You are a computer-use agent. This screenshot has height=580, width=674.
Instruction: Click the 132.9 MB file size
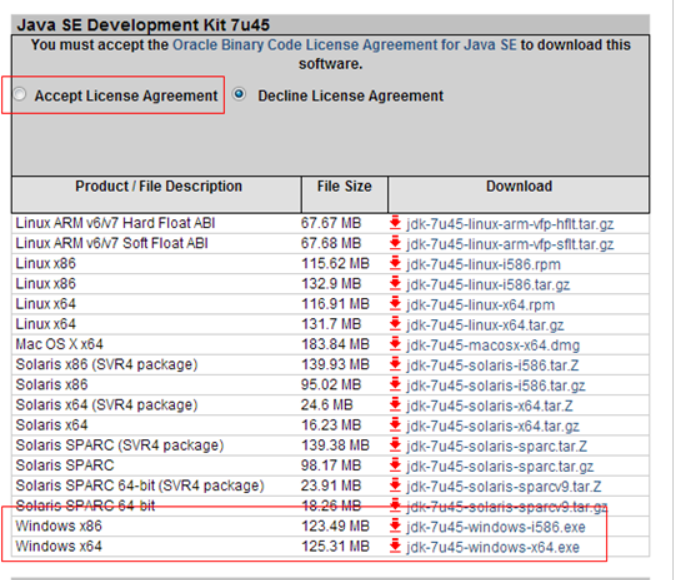tap(331, 284)
